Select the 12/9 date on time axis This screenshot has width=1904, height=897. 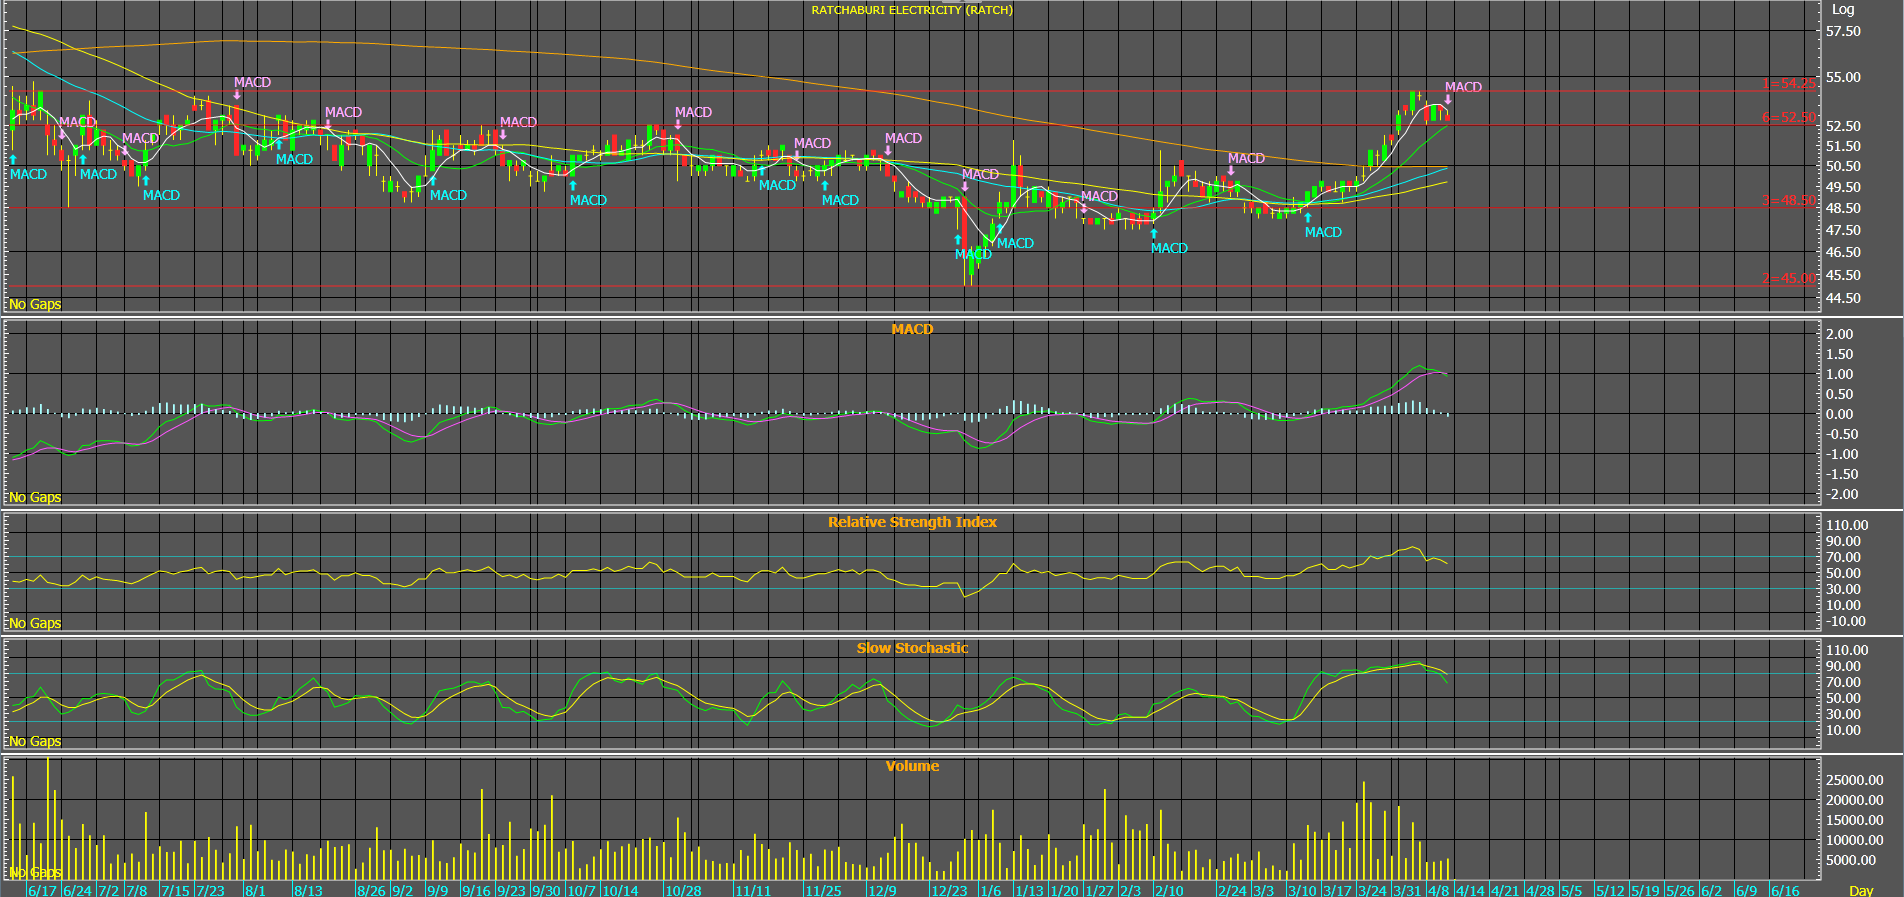pyautogui.click(x=883, y=890)
